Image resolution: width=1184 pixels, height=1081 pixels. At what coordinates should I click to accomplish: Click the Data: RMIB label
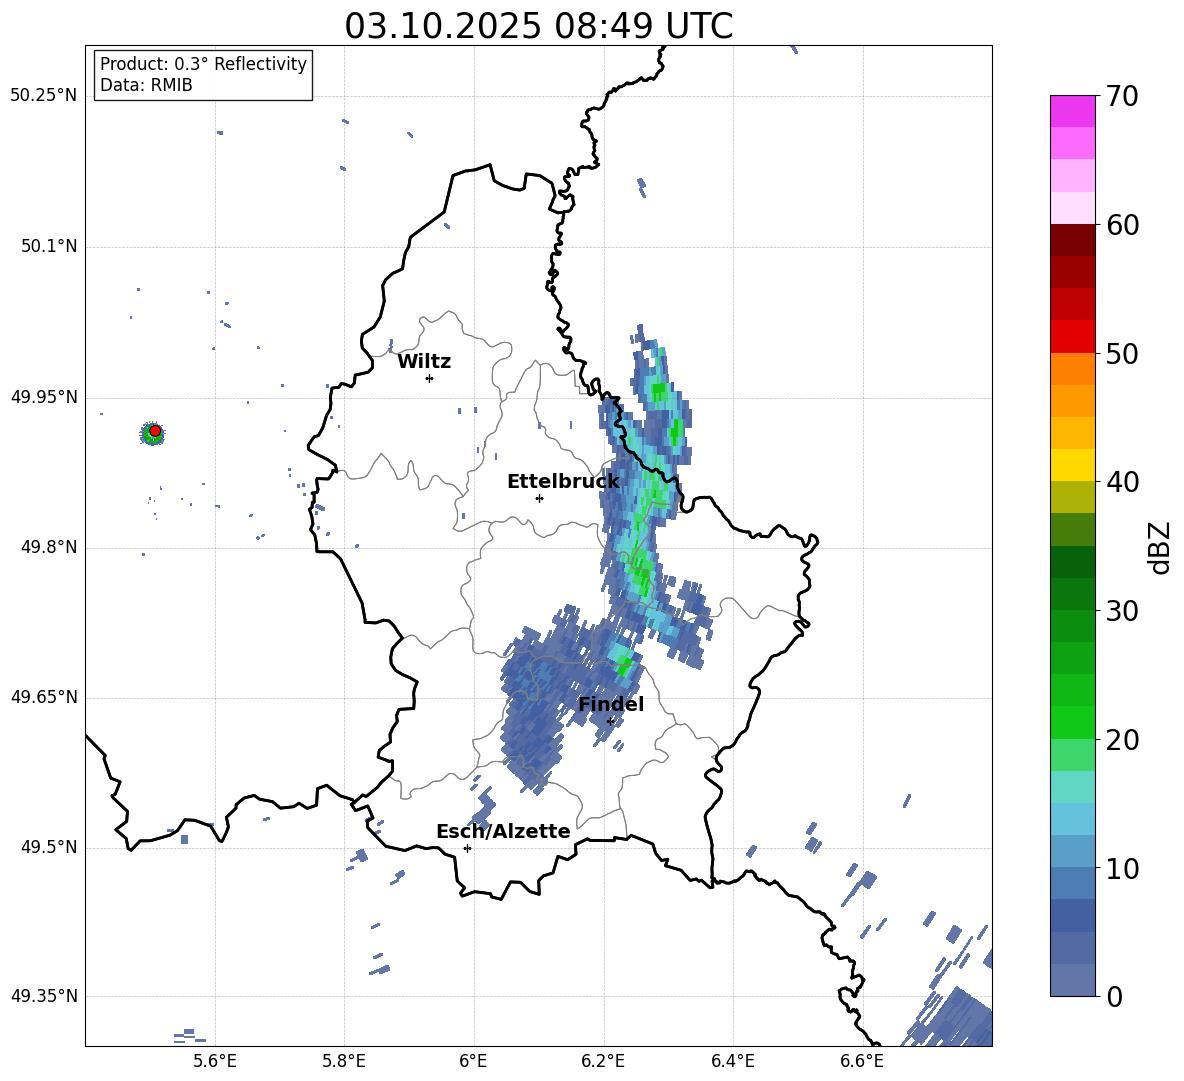point(146,85)
